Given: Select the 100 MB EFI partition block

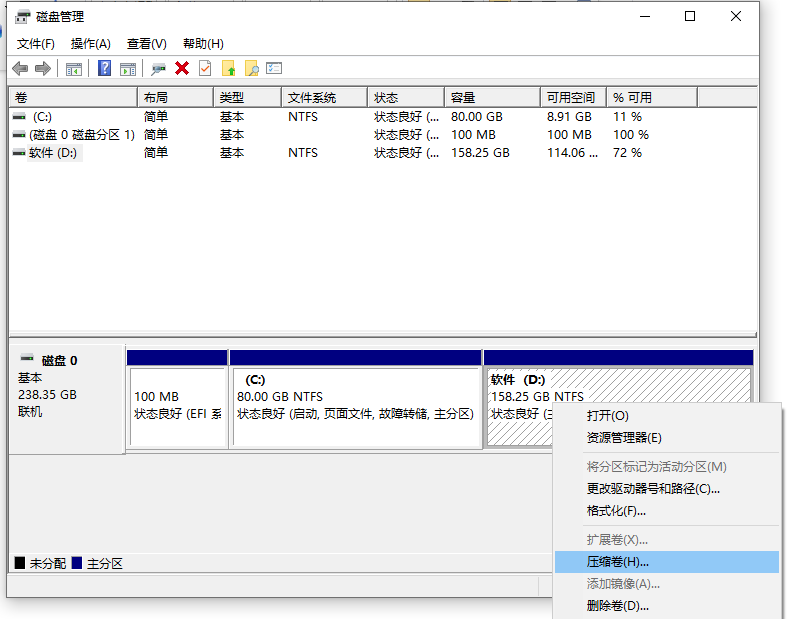Looking at the screenshot, I should click(177, 405).
